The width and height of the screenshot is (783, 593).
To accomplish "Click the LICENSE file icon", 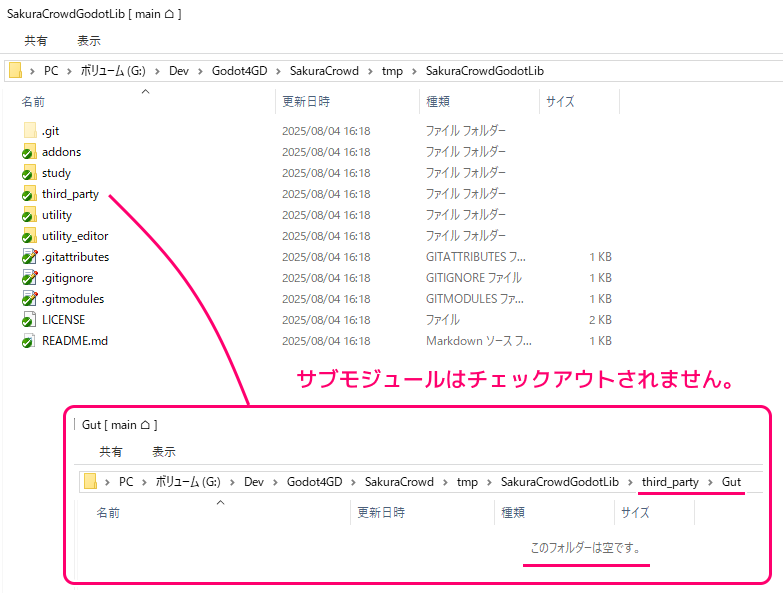I will pyautogui.click(x=29, y=320).
